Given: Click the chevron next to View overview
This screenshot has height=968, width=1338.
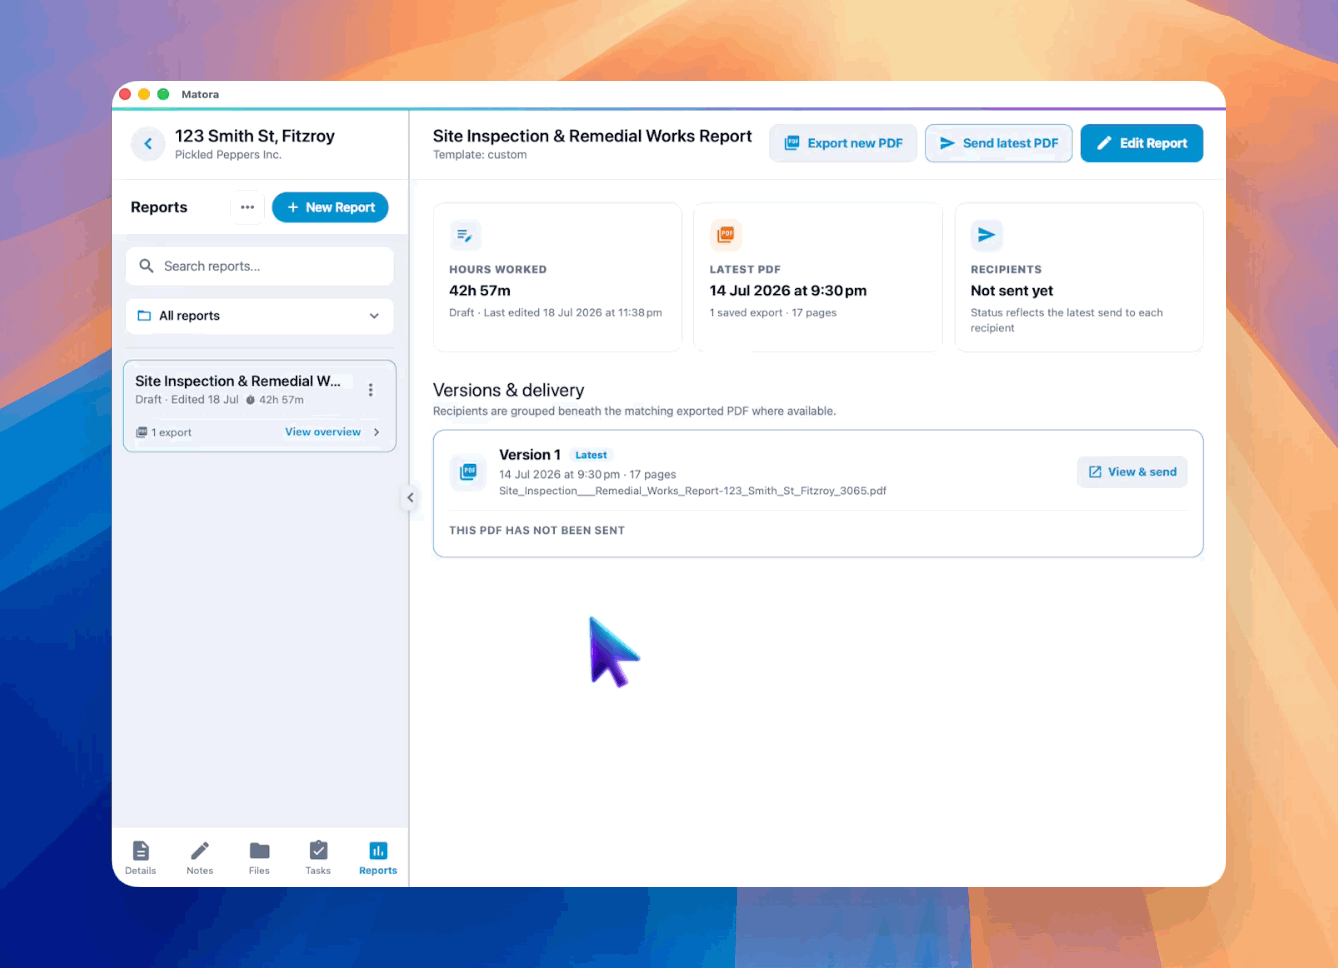Looking at the screenshot, I should [x=377, y=432].
